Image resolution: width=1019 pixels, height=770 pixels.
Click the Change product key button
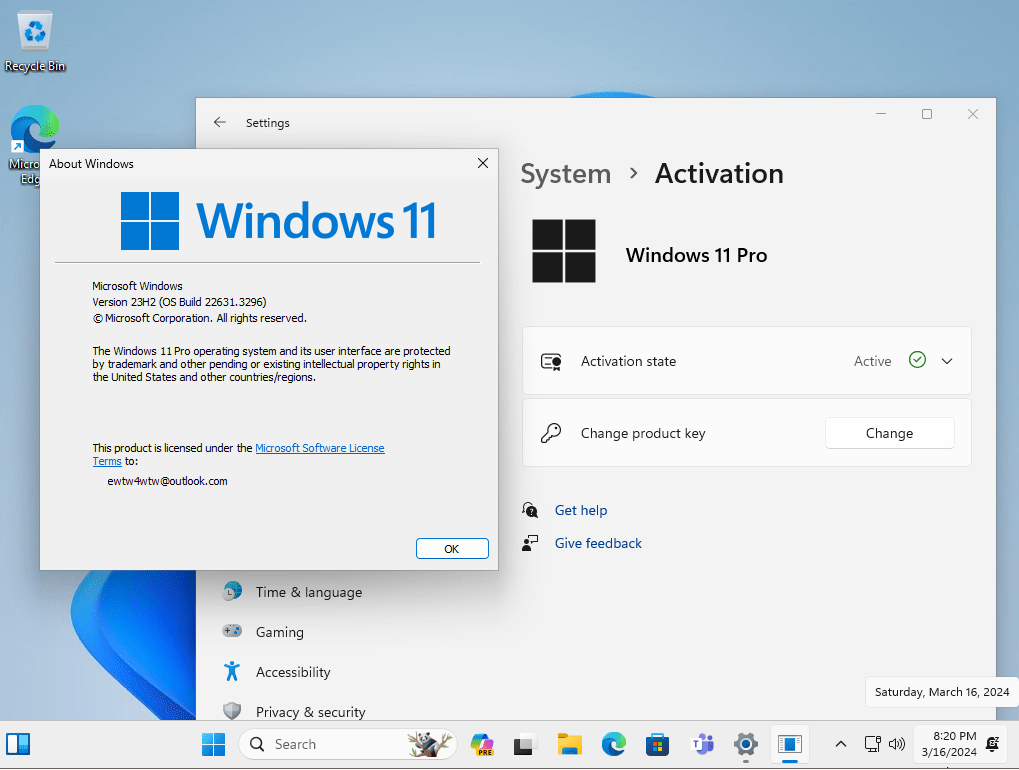click(x=889, y=433)
